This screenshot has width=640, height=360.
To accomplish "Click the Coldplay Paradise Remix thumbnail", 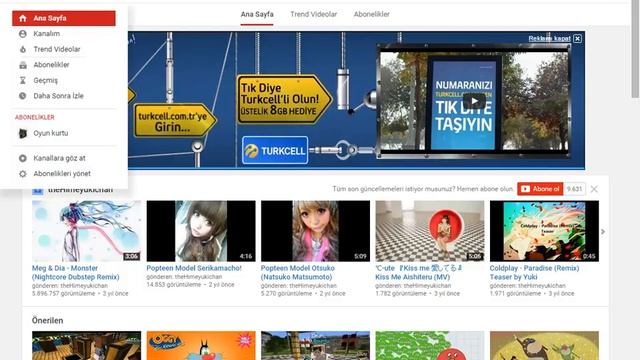I will (544, 231).
